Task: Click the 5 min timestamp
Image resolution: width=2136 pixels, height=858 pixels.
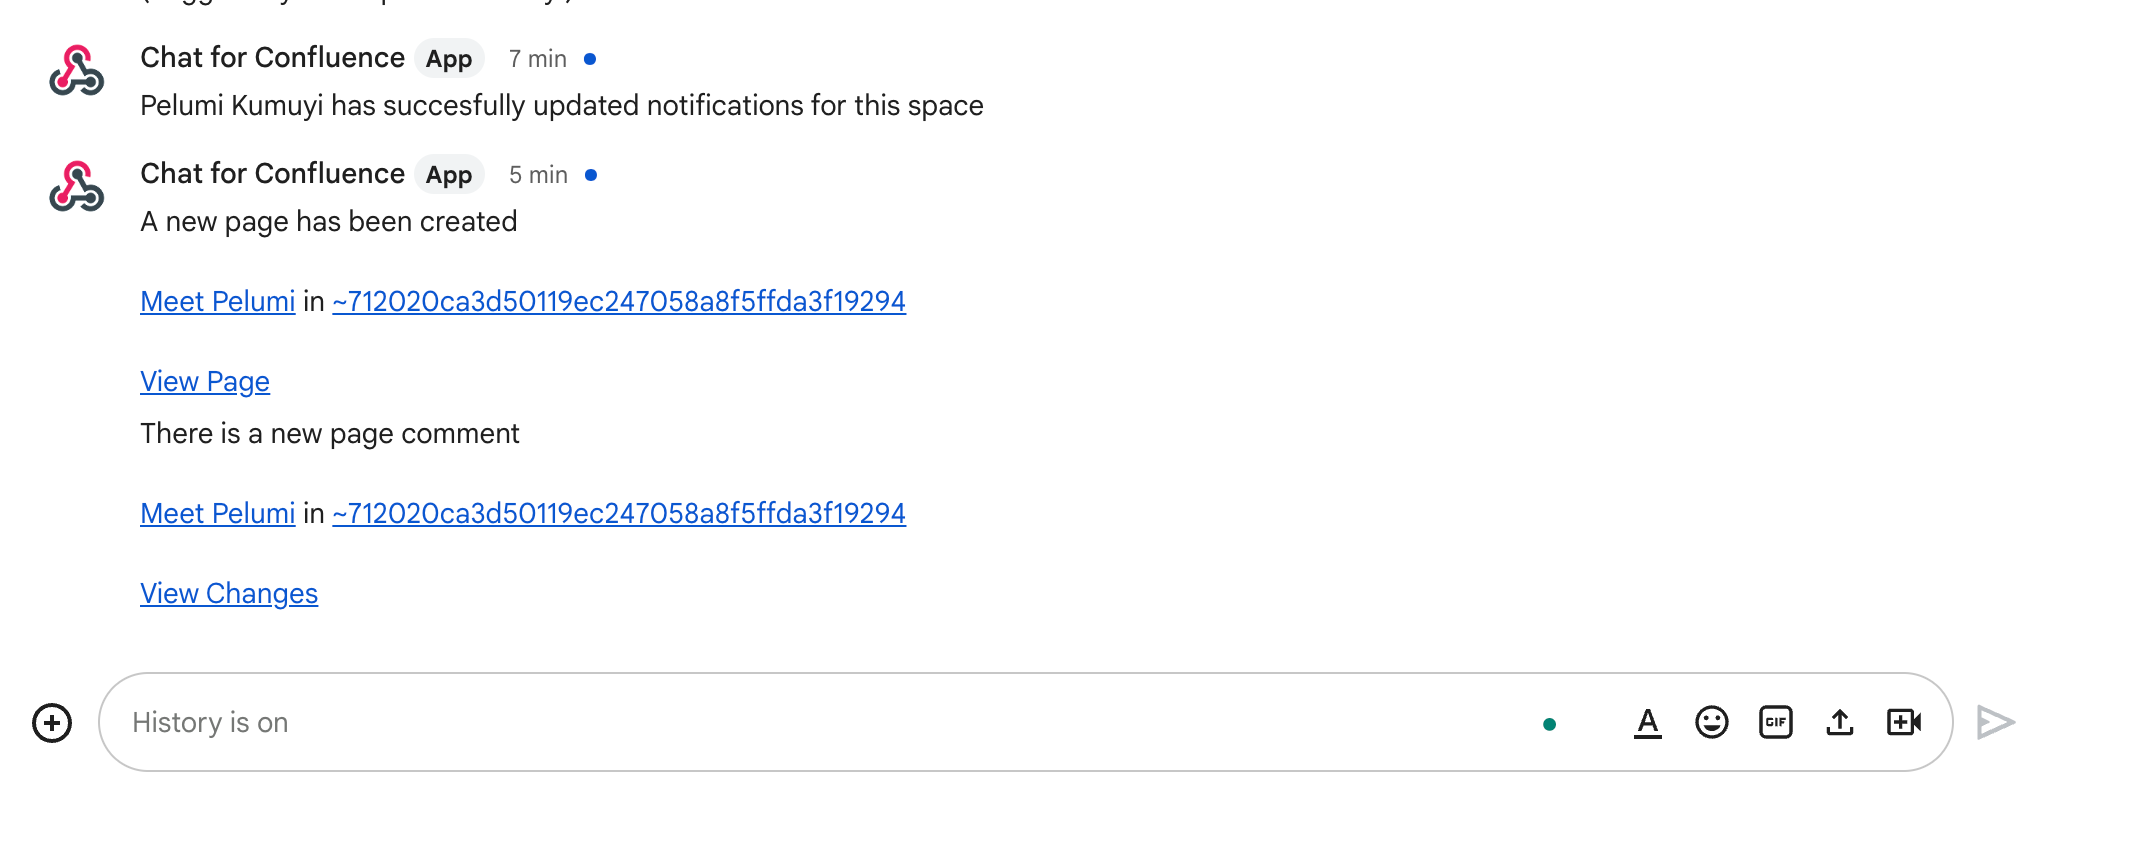Action: 537,174
